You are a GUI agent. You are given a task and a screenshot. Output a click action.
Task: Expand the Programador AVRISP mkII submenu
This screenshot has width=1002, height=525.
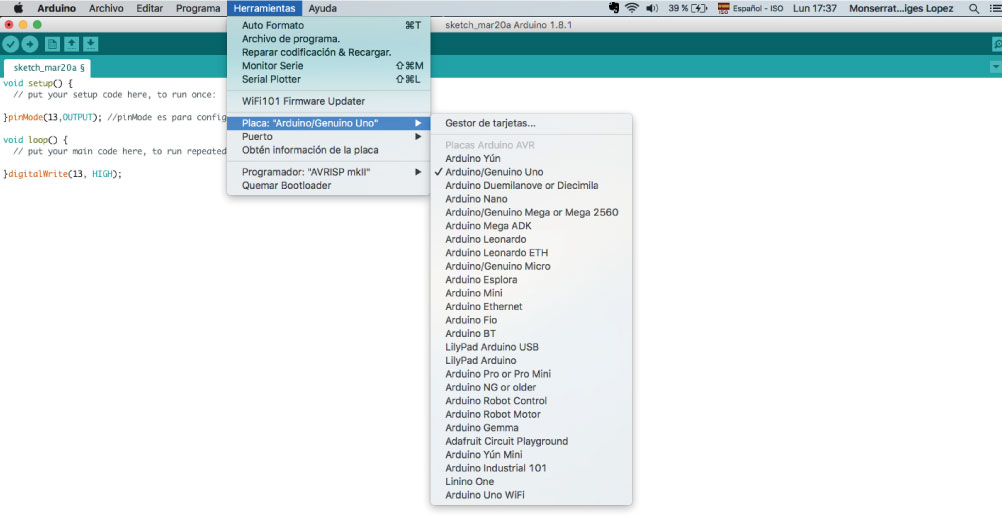point(328,172)
